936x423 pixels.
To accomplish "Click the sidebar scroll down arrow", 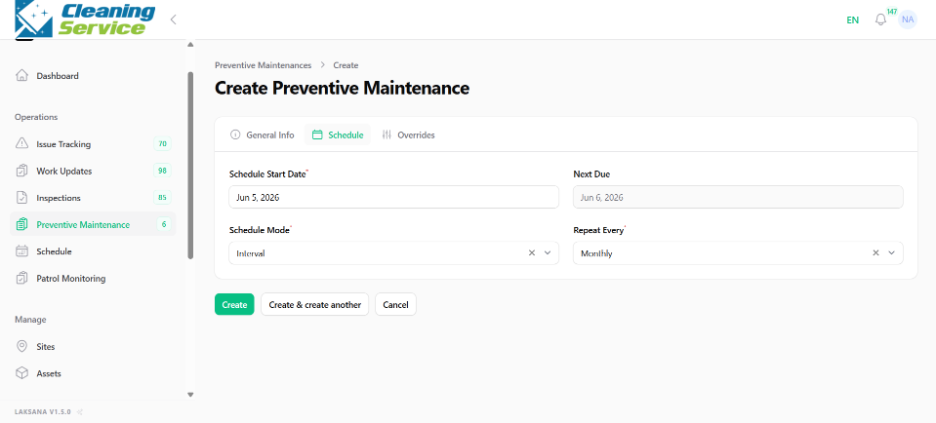I will [x=190, y=394].
